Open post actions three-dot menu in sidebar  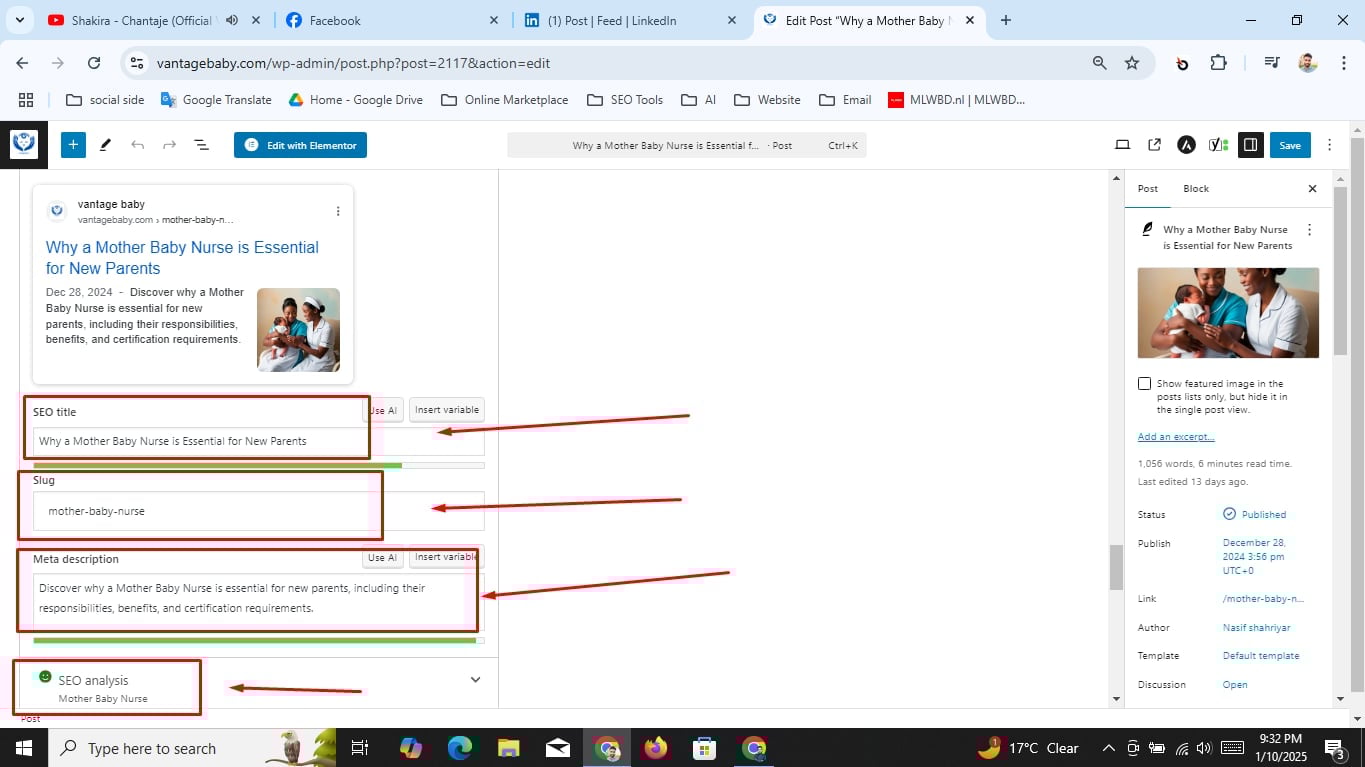1309,230
